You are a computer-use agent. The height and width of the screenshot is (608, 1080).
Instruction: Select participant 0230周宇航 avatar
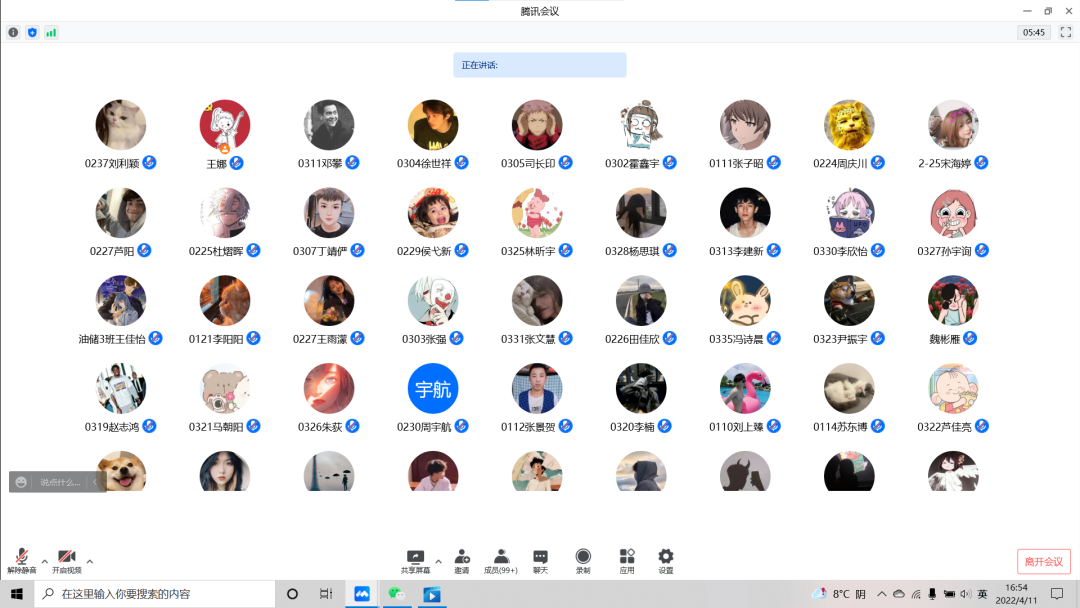pos(433,389)
